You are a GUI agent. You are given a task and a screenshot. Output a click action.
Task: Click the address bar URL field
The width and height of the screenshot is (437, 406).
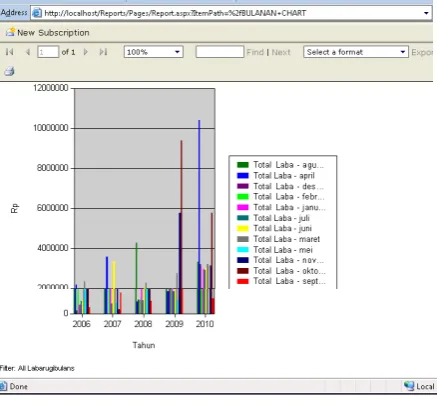click(231, 13)
